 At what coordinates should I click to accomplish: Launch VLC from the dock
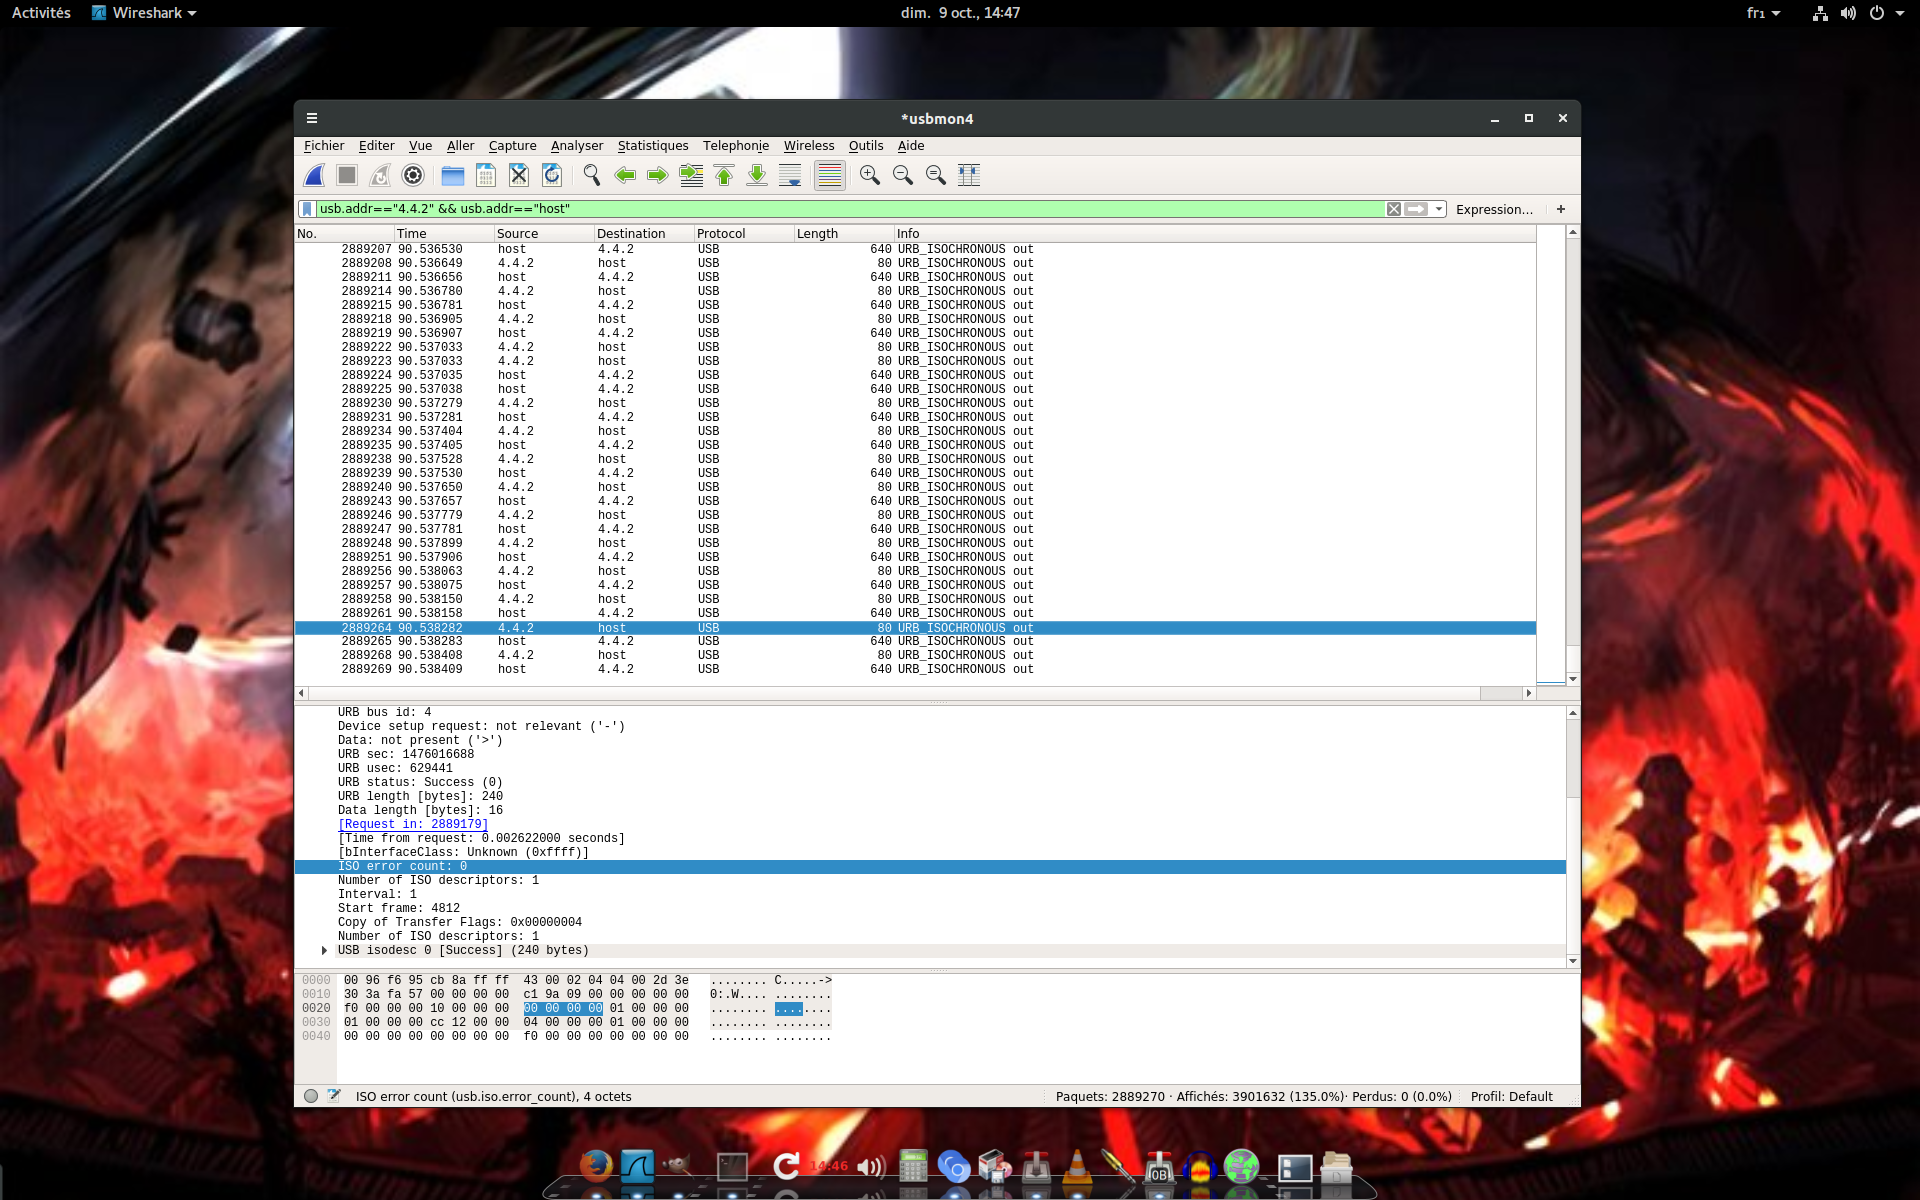point(1077,1166)
